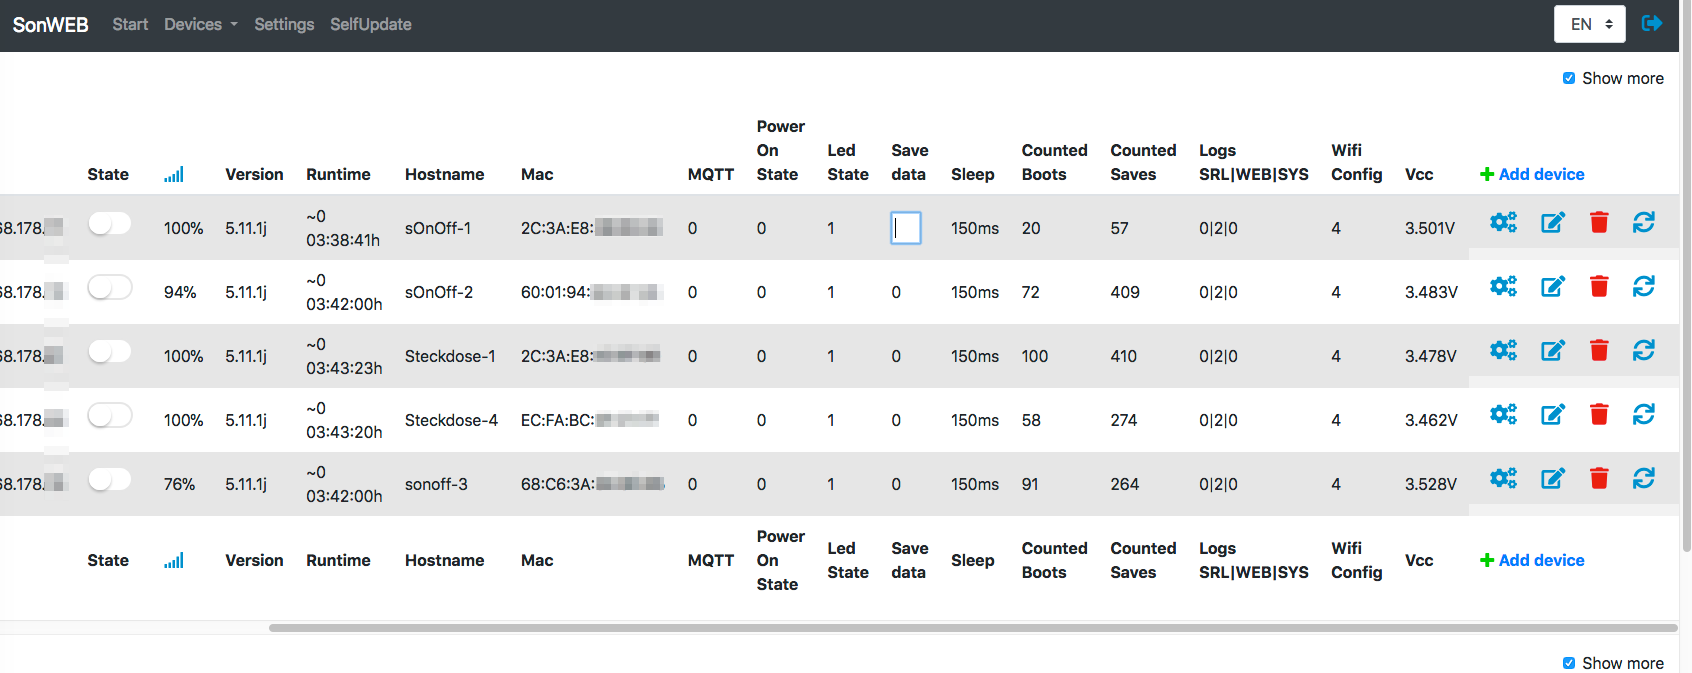Click the hostname Steckdose-1
1692x673 pixels.
coord(450,356)
